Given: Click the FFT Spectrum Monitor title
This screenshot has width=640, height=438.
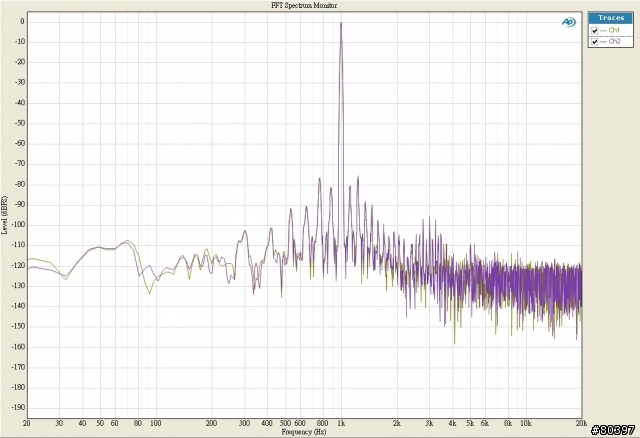Looking at the screenshot, I should [304, 5].
